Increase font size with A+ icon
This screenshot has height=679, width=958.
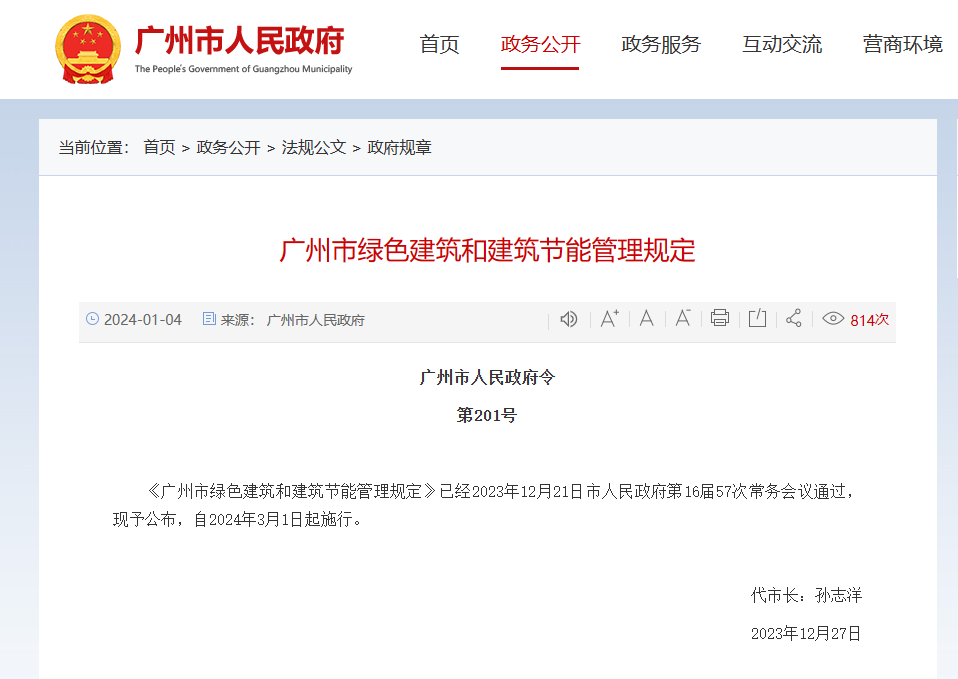[609, 318]
